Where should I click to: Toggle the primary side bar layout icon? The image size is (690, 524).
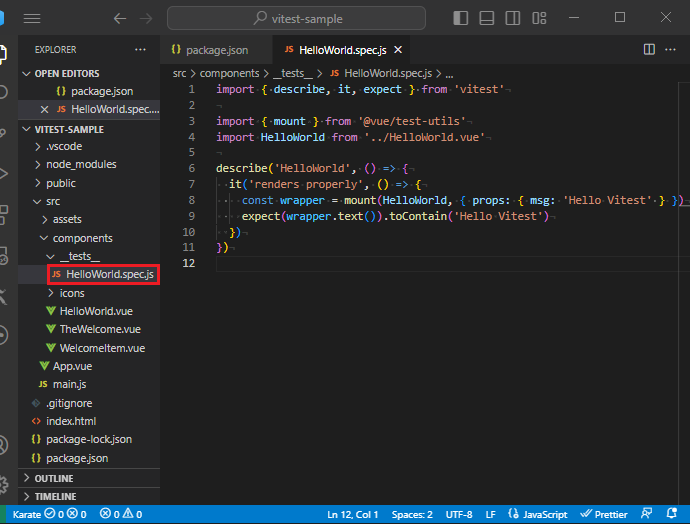[460, 18]
